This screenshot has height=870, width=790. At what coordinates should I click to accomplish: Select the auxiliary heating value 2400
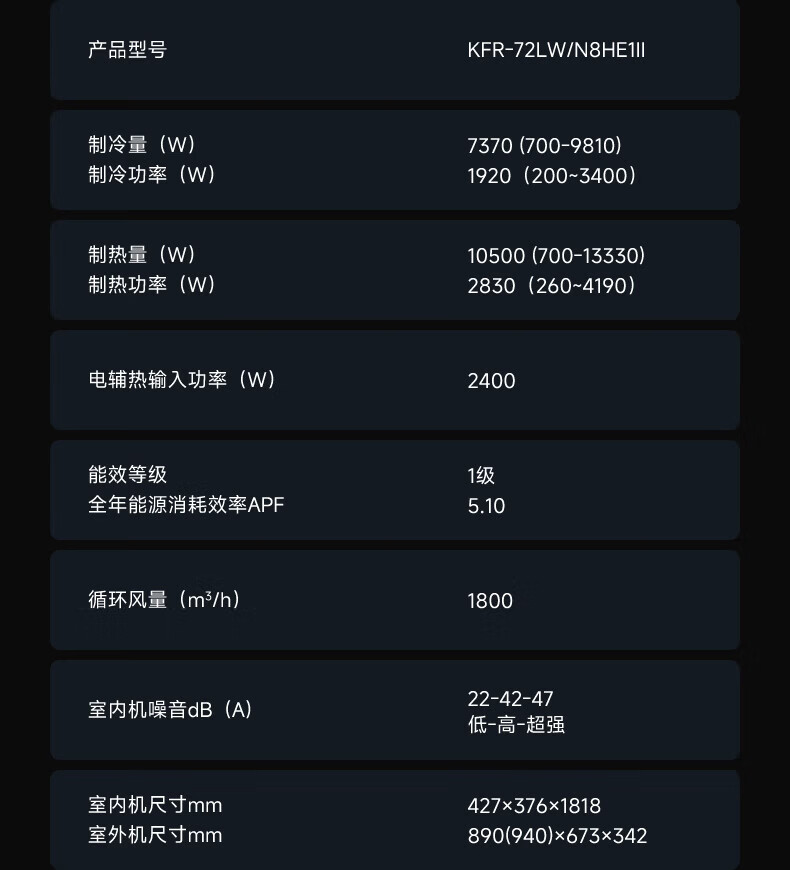click(491, 381)
